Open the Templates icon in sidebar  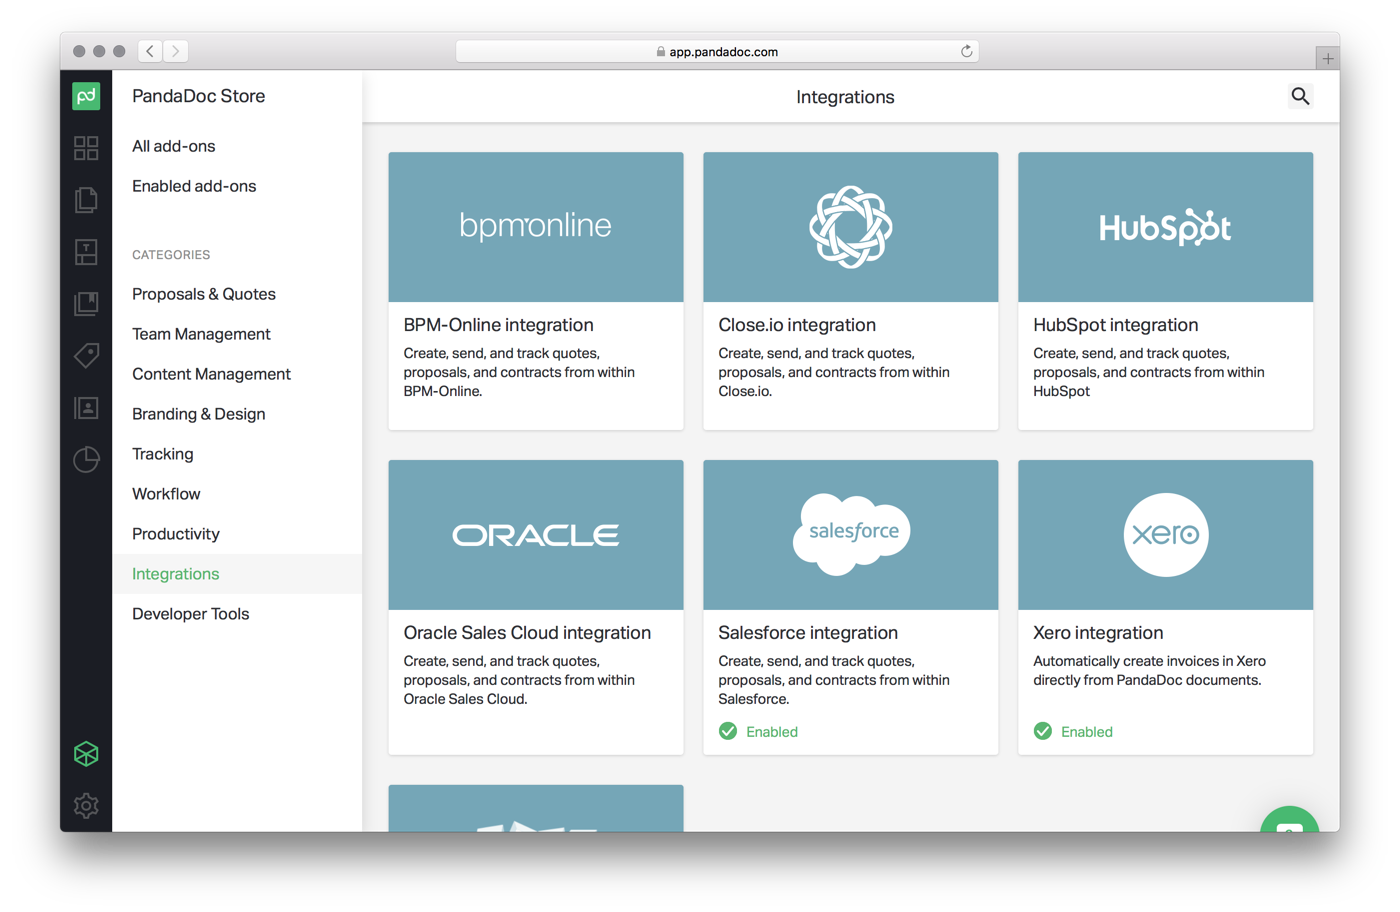pyautogui.click(x=86, y=252)
